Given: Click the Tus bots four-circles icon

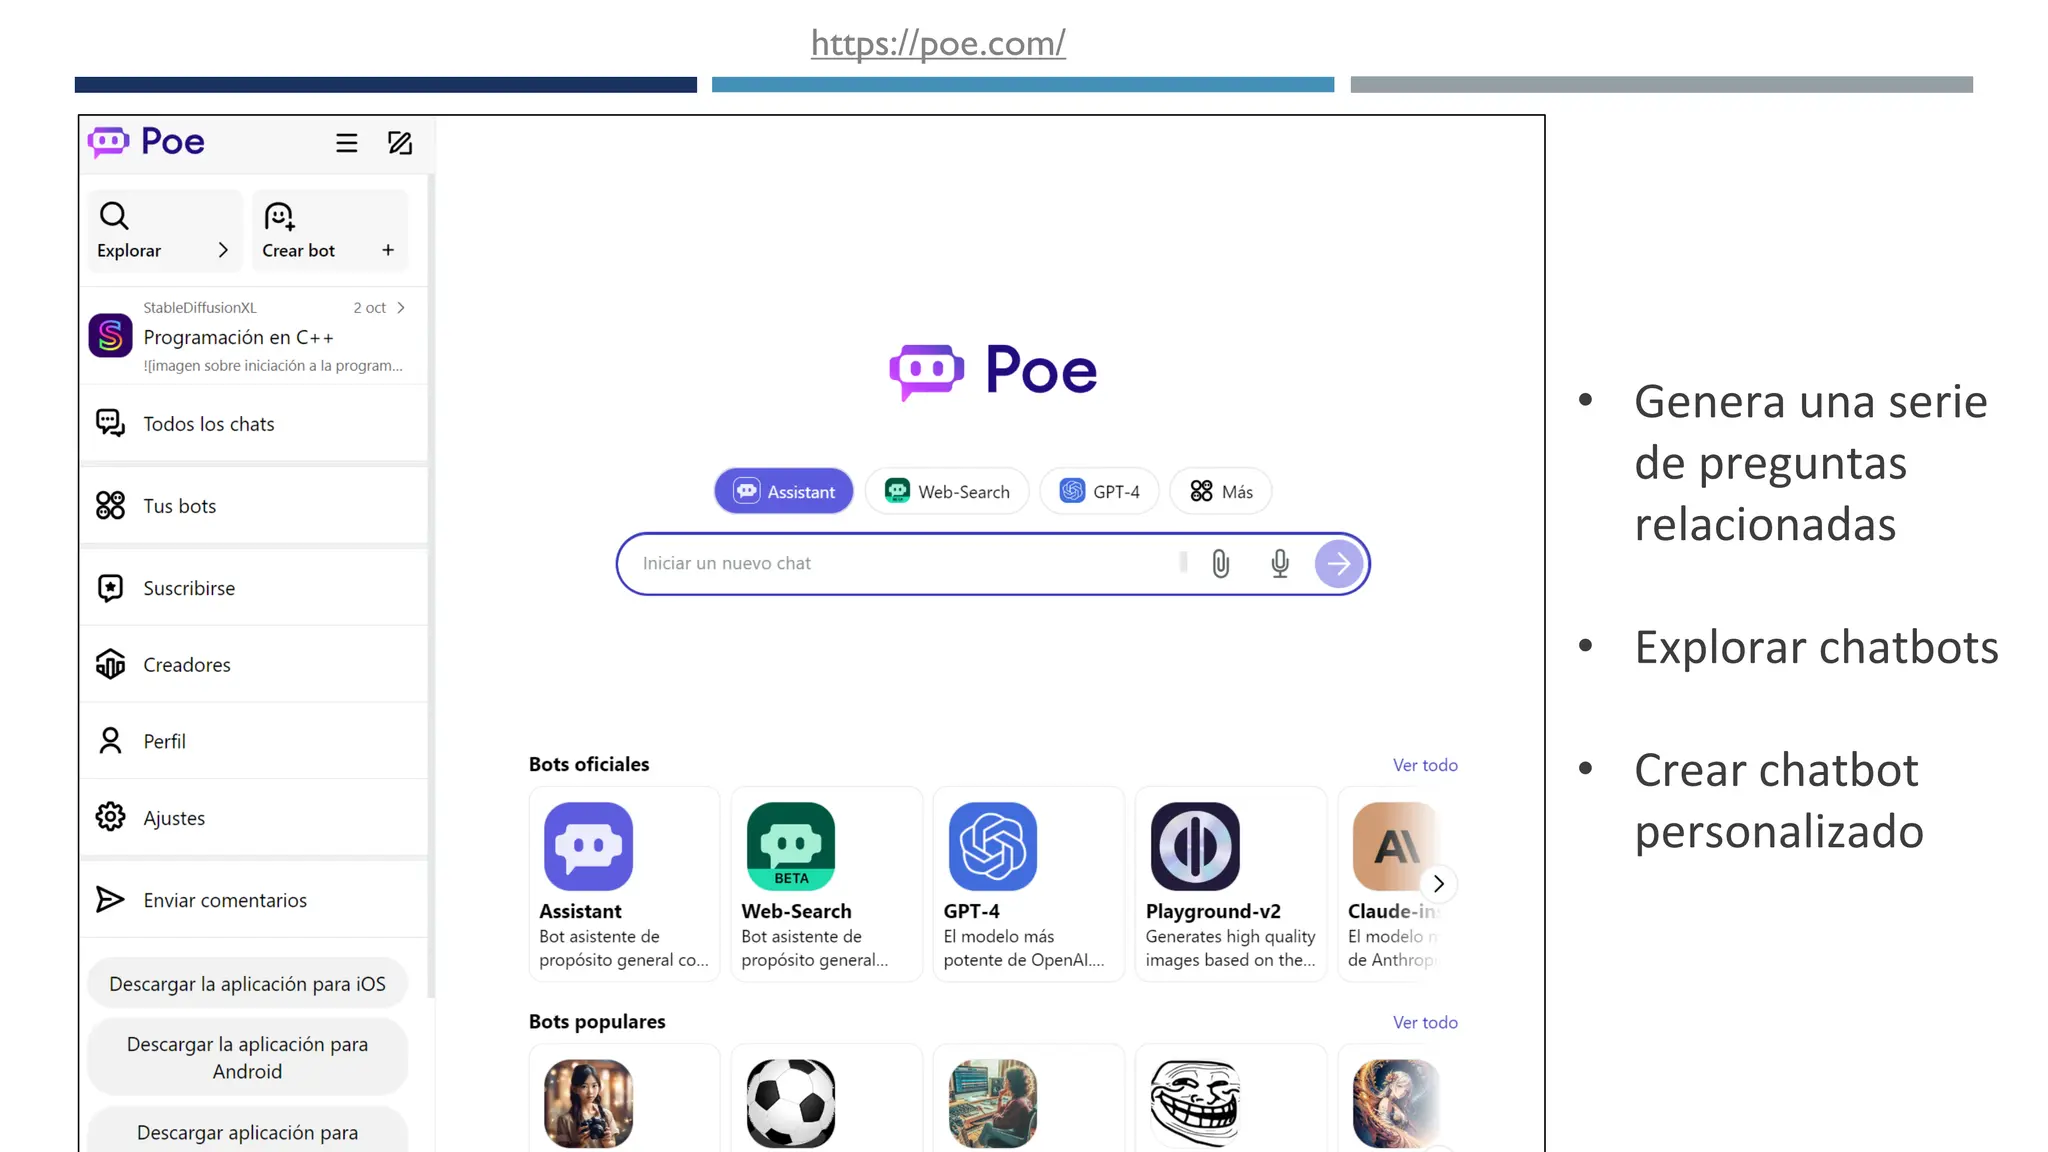Looking at the screenshot, I should (x=110, y=505).
